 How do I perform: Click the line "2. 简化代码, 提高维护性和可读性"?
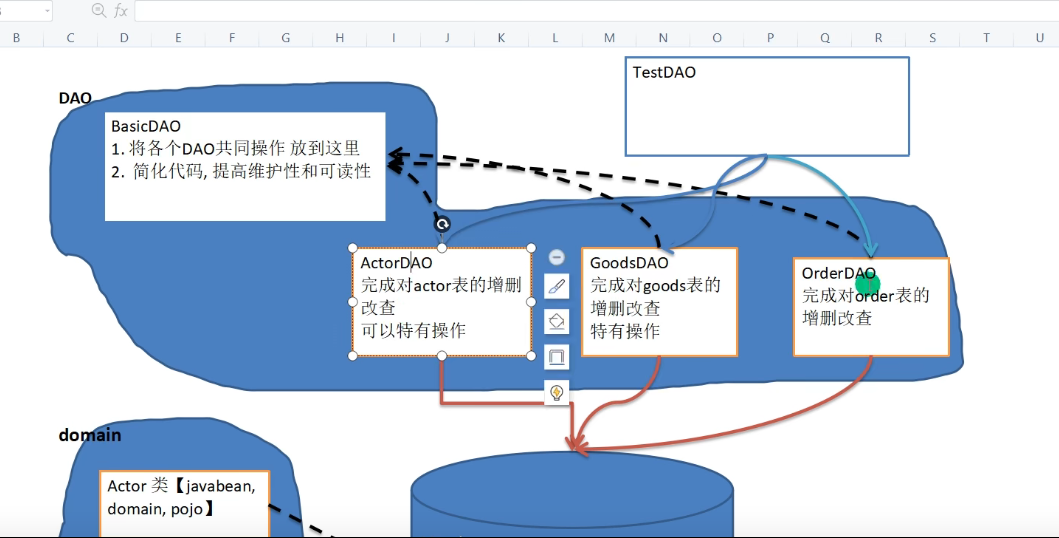(241, 171)
